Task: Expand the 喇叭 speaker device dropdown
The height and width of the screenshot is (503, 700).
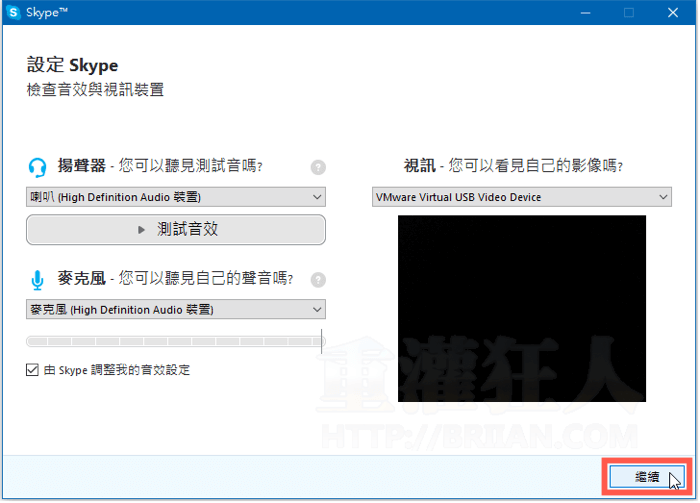Action: pos(175,197)
